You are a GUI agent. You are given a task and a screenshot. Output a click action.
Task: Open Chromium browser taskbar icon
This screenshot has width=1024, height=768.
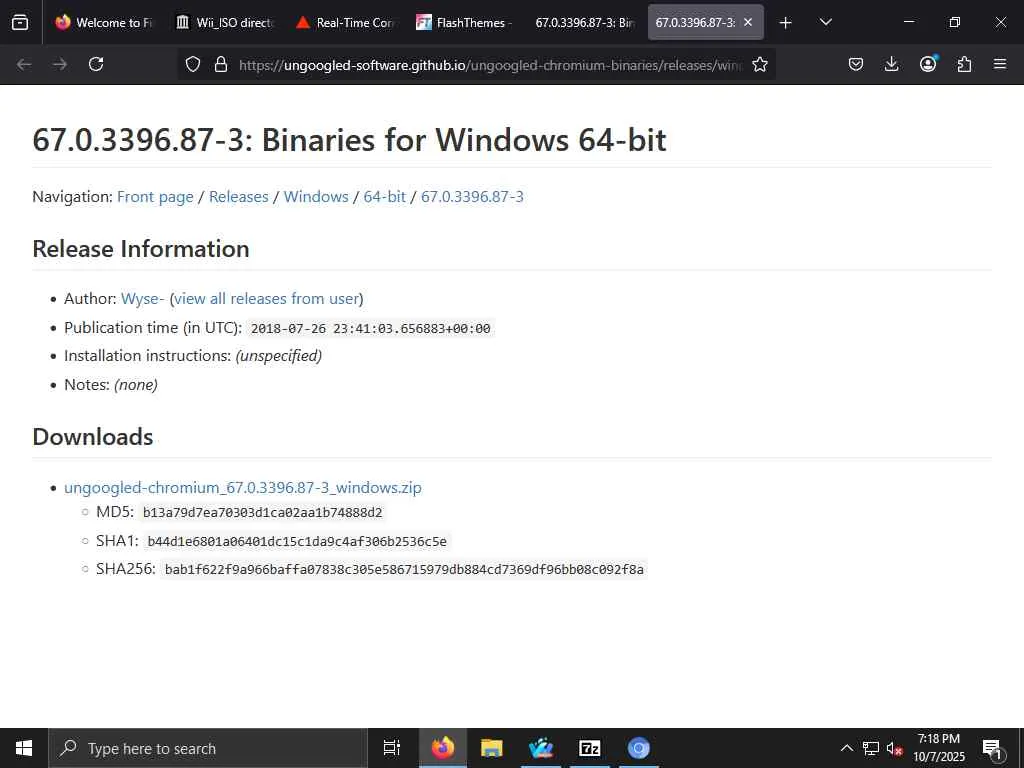[639, 748]
